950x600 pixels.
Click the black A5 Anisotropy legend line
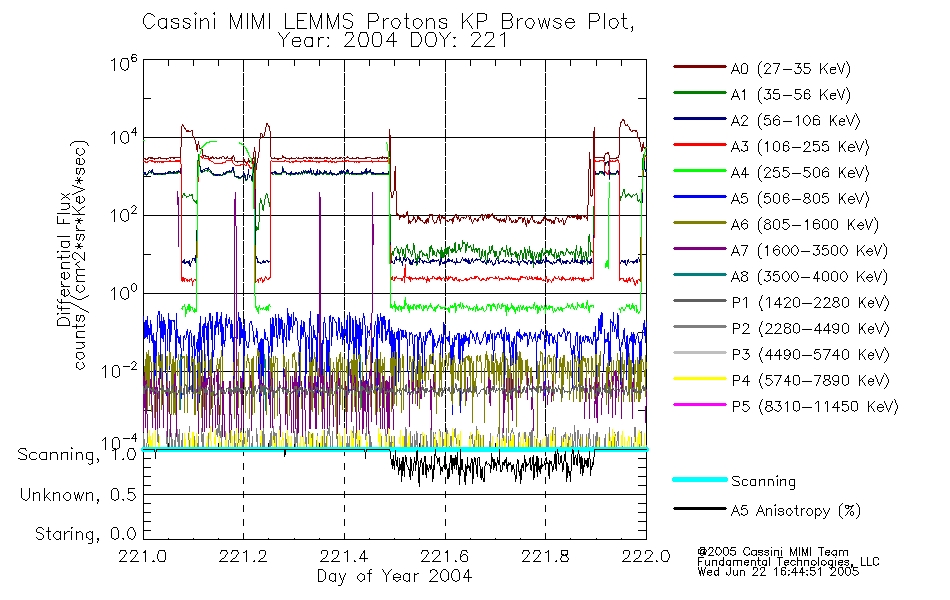(700, 508)
